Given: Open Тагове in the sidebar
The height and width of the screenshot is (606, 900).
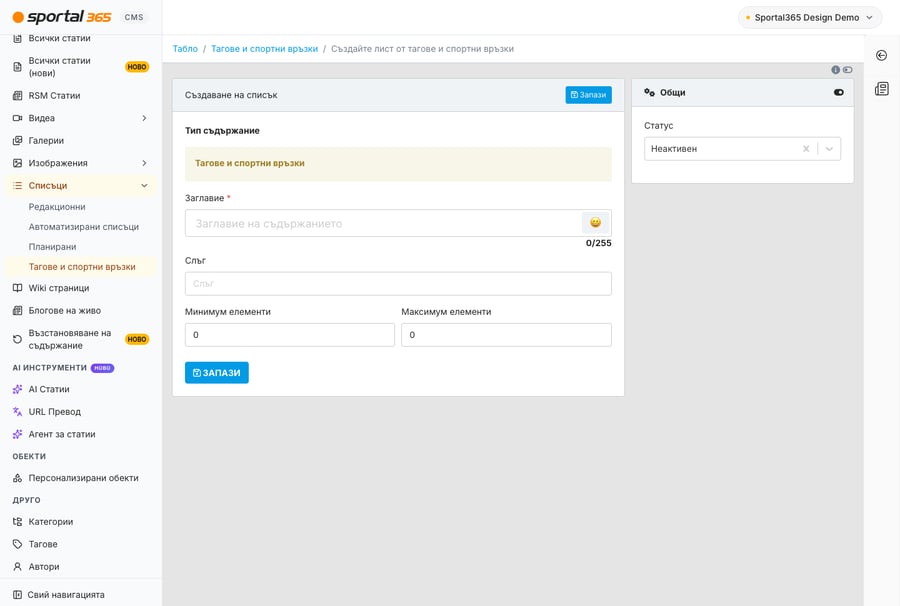Looking at the screenshot, I should [x=81, y=544].
